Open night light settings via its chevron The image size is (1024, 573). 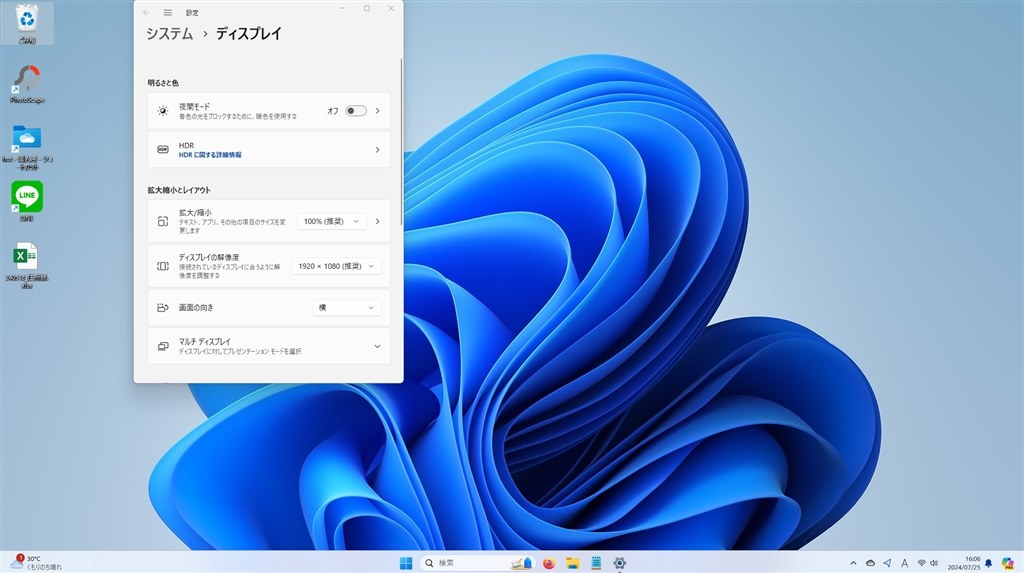(377, 111)
